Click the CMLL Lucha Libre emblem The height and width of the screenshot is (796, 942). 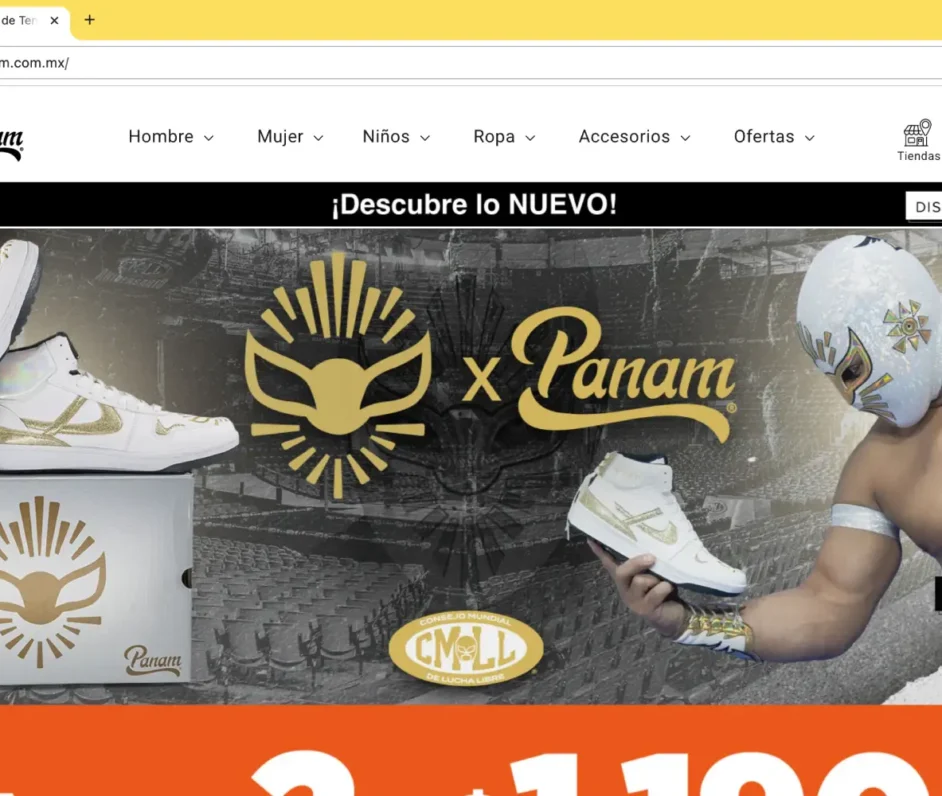pyautogui.click(x=466, y=648)
